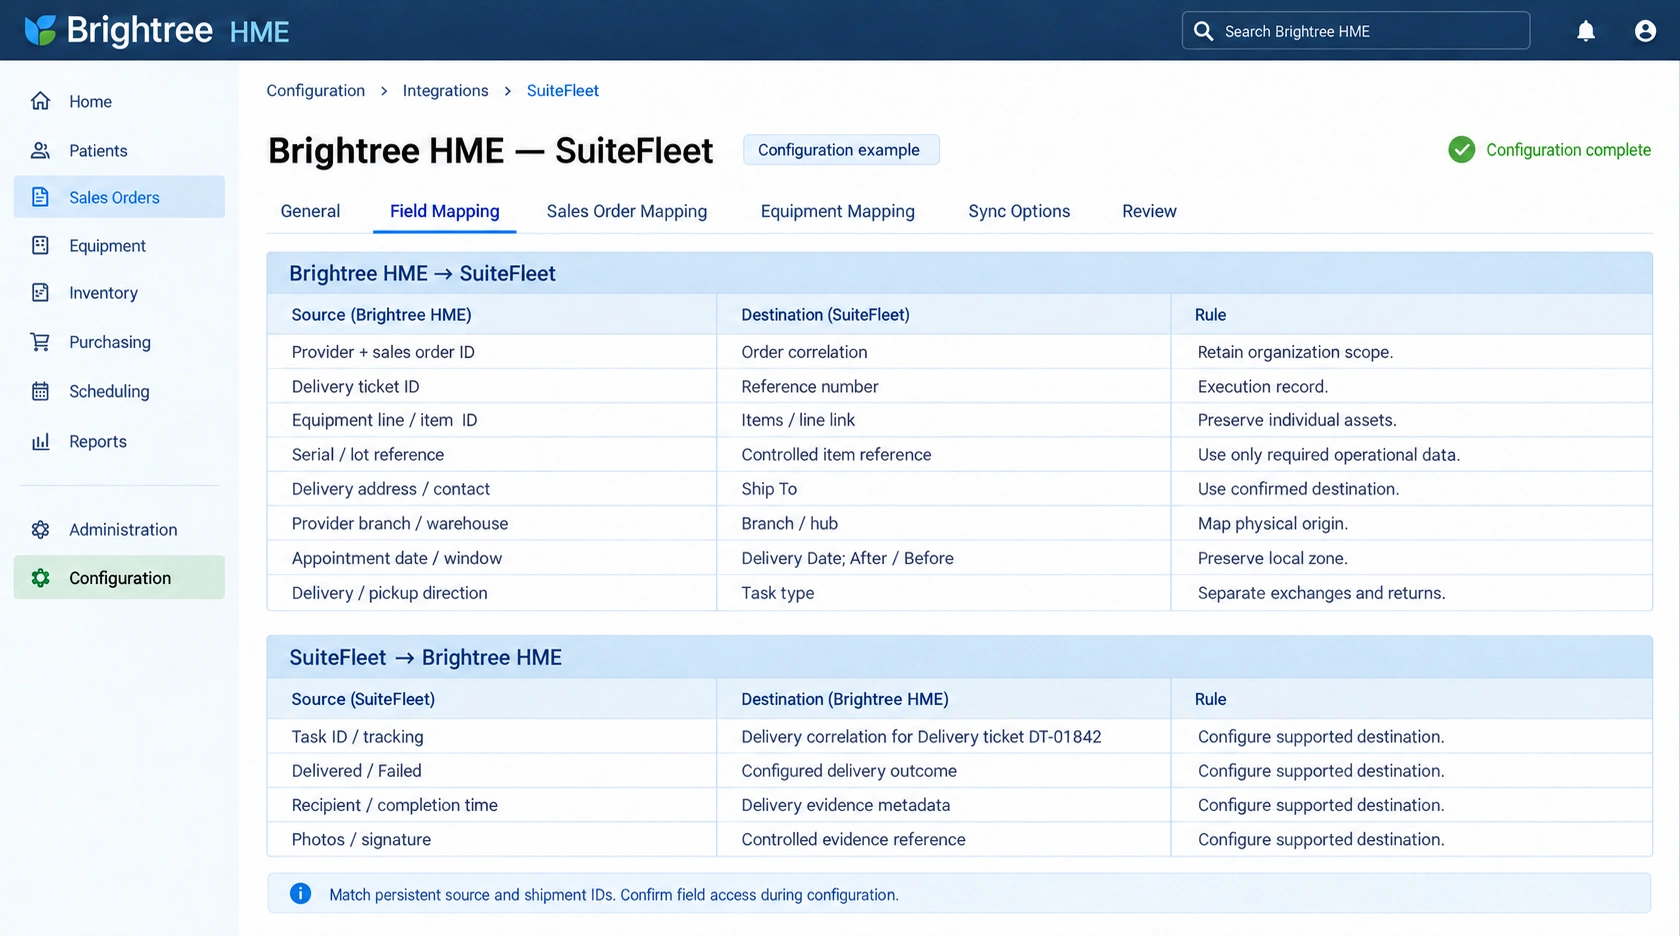Click the Brightree HME → SuiteFleet section header
This screenshot has width=1680, height=936.
(x=959, y=273)
